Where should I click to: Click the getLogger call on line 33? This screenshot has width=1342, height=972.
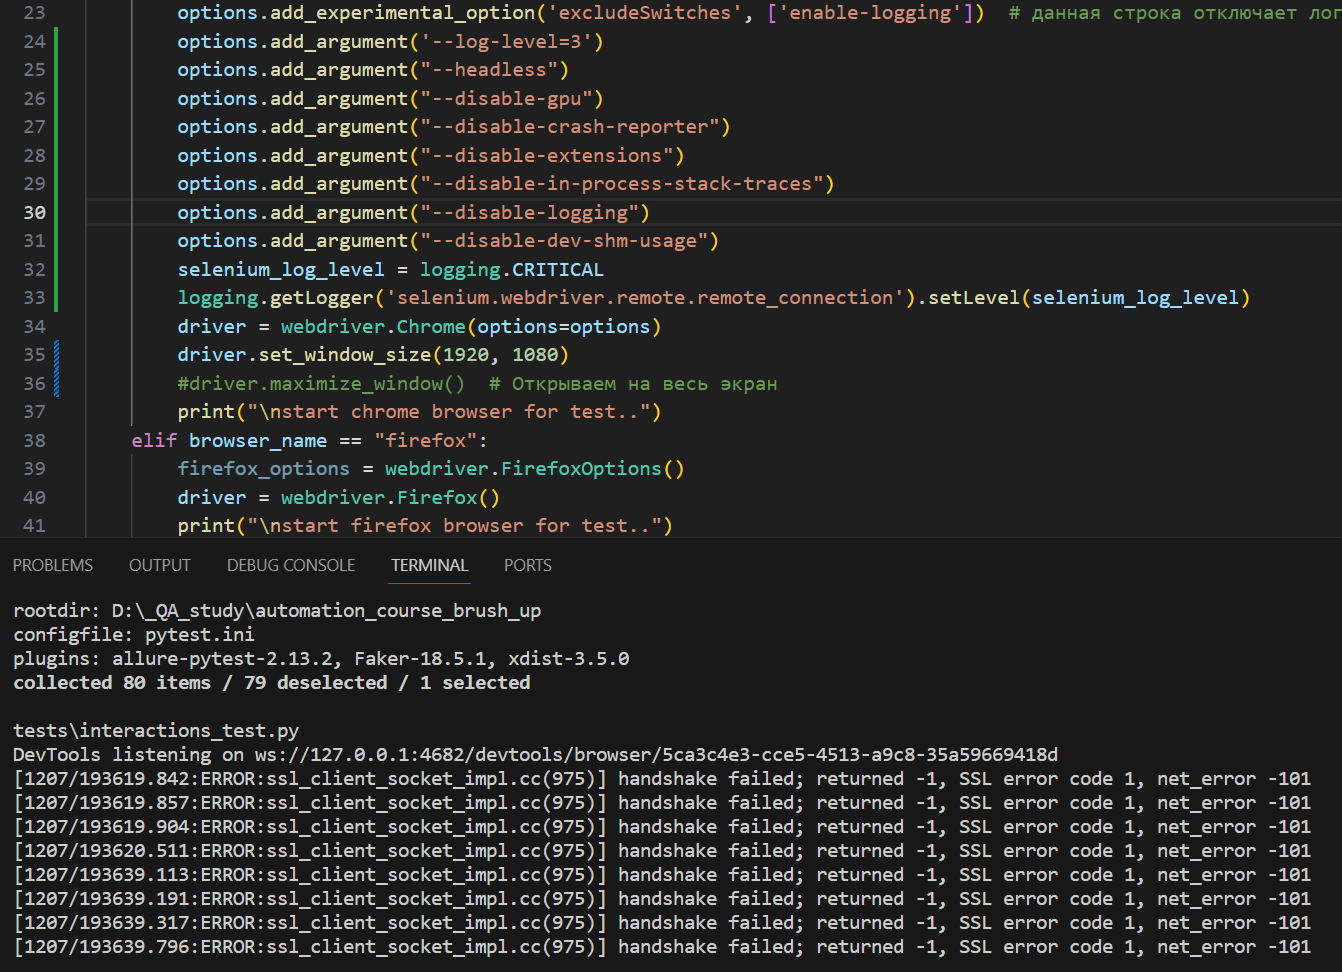[x=322, y=298]
